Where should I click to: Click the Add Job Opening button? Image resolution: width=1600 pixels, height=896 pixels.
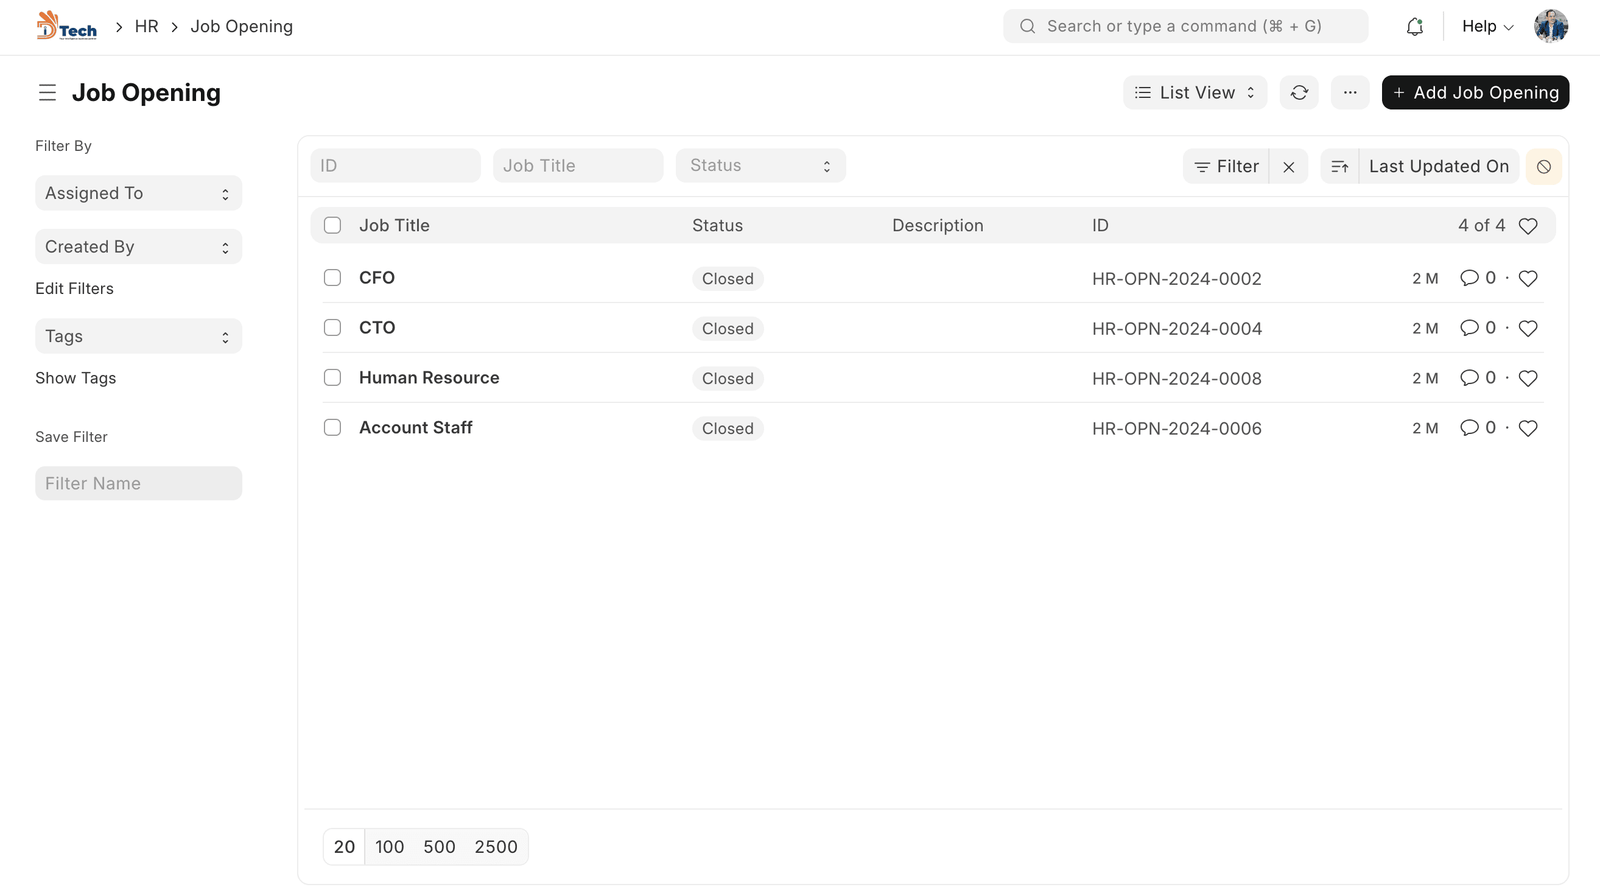click(x=1475, y=93)
